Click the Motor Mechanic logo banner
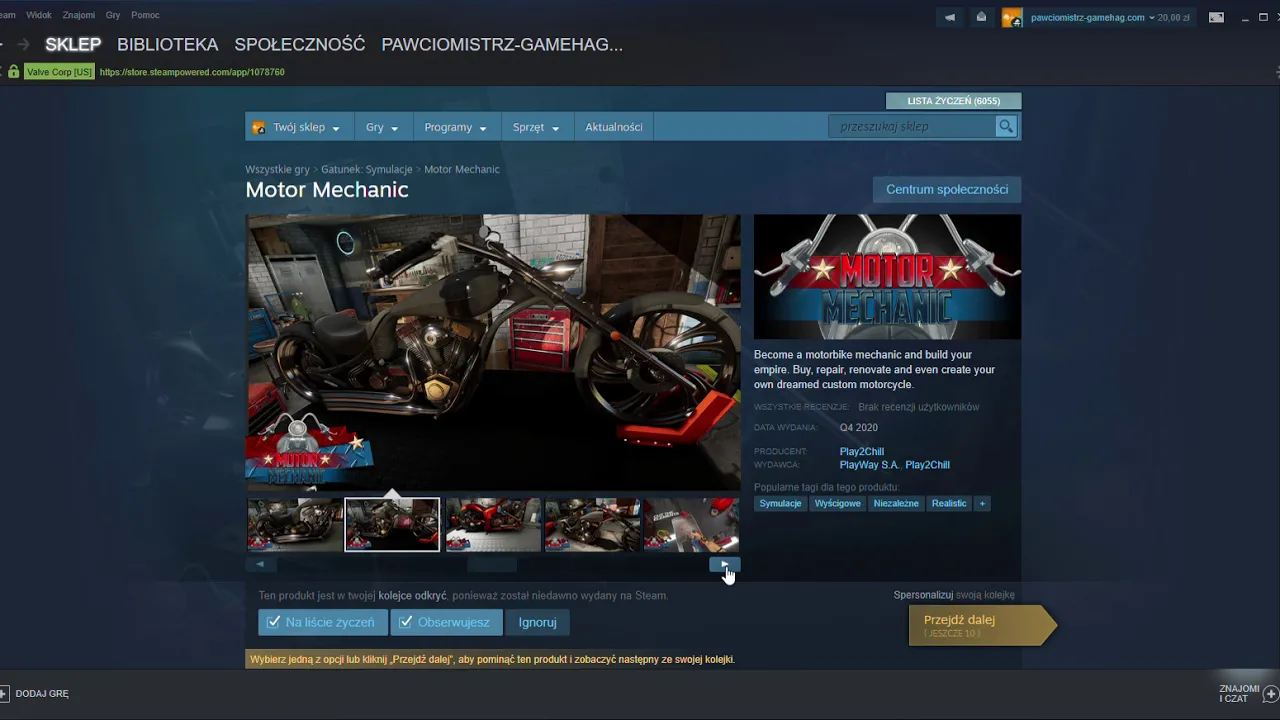1280x720 pixels. coord(887,277)
